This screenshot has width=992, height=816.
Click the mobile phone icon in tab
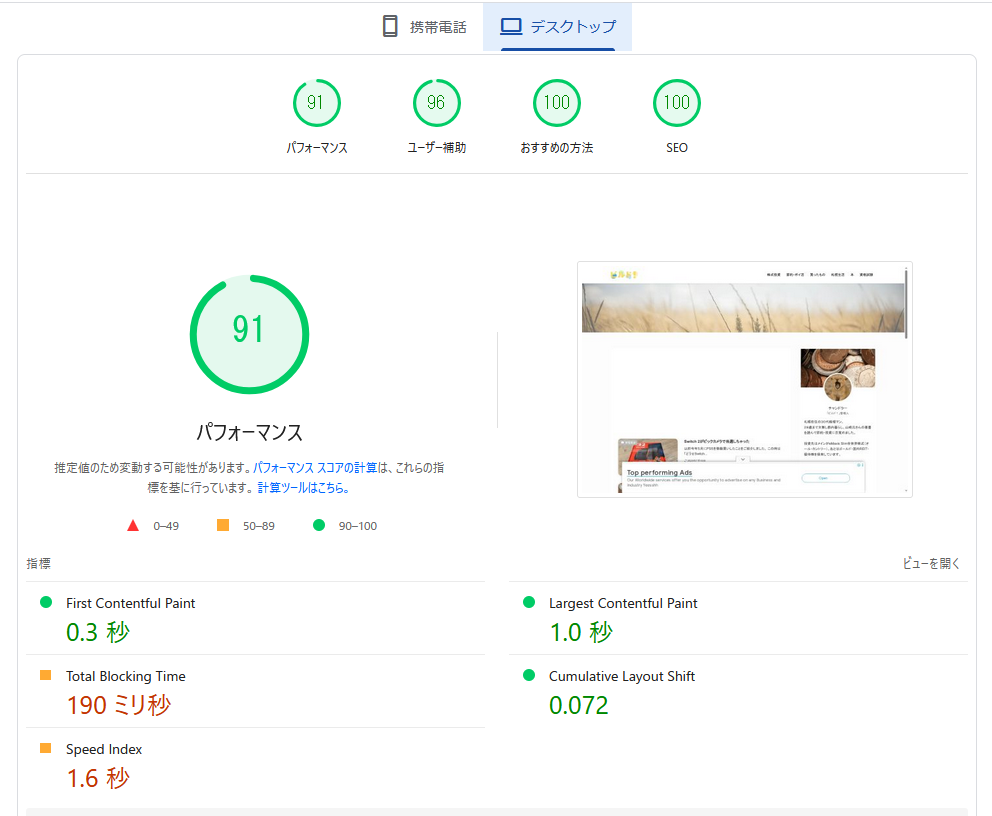(390, 27)
